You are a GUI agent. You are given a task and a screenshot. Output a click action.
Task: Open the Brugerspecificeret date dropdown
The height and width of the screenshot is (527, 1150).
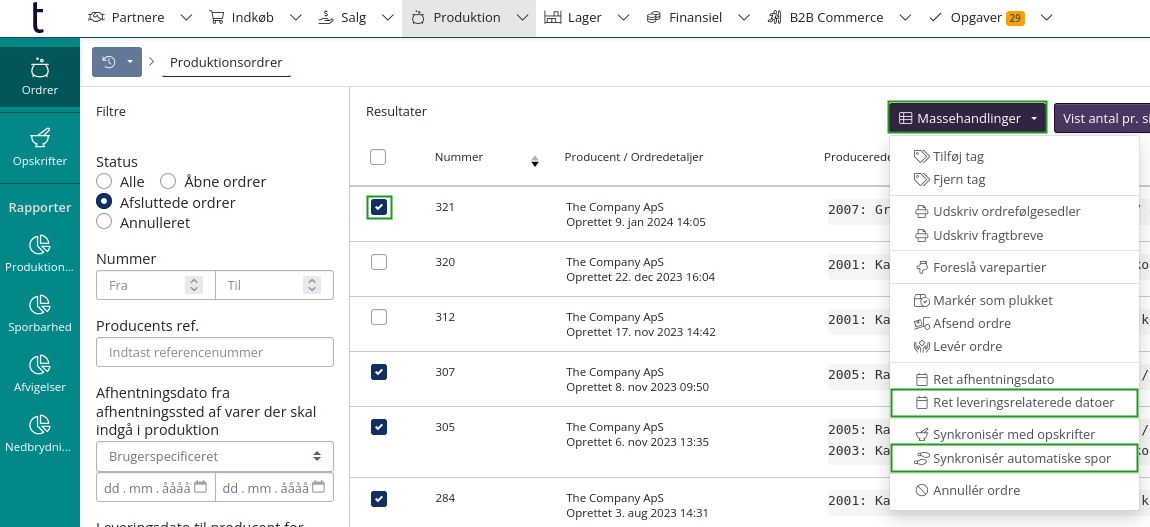(x=215, y=456)
